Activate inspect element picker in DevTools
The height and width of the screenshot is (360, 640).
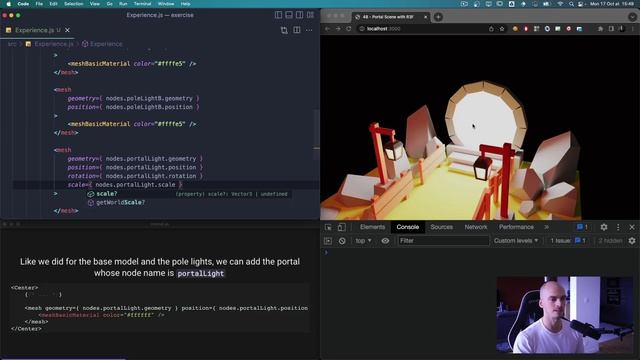(328, 227)
